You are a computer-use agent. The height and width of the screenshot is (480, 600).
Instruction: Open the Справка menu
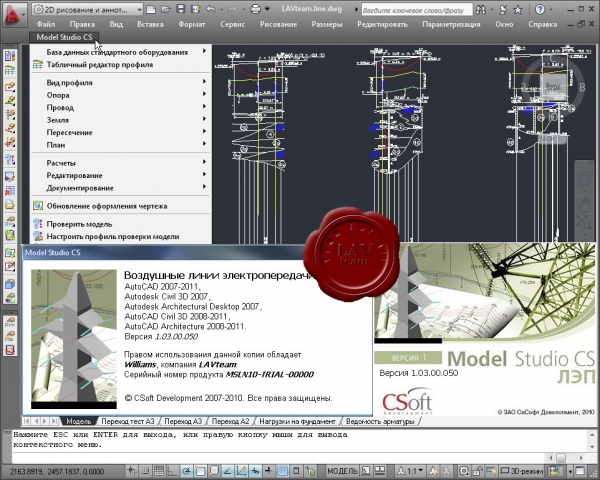pos(543,24)
